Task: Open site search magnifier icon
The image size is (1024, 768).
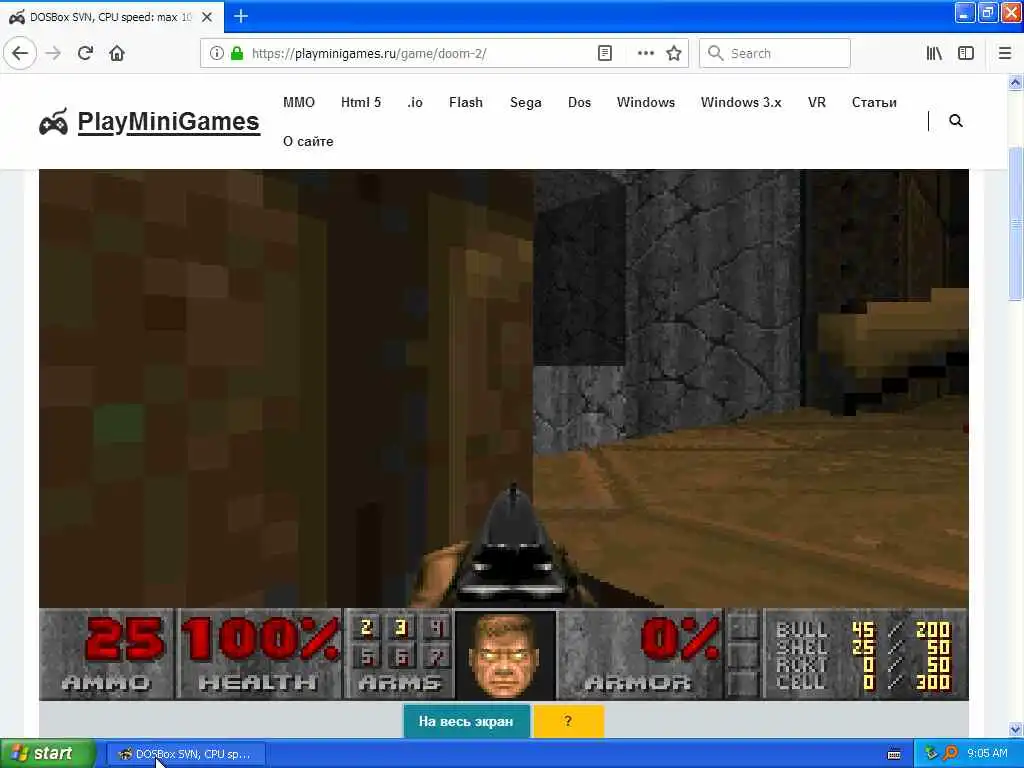Action: click(955, 121)
